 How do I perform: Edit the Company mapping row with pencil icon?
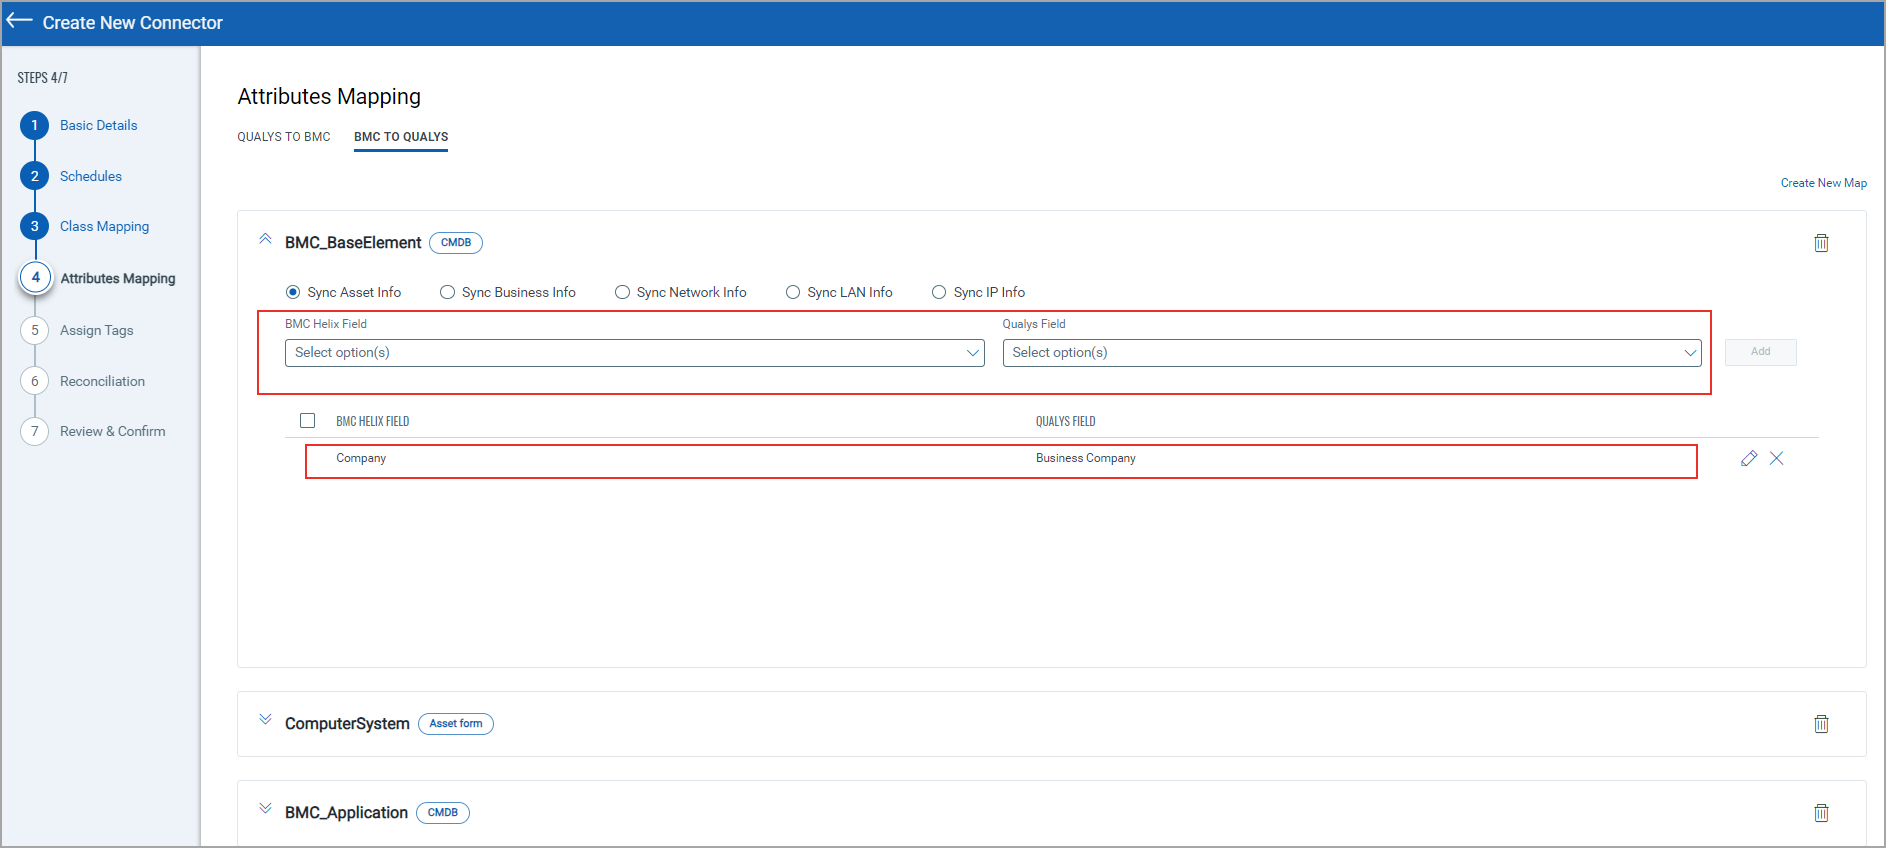1748,458
